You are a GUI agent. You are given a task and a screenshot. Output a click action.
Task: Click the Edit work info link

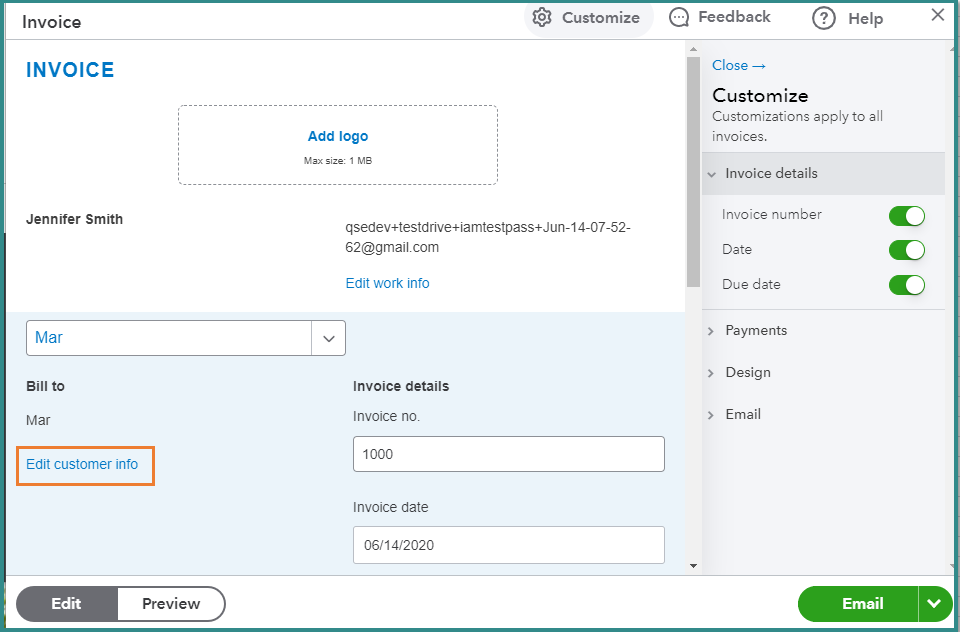[x=387, y=283]
